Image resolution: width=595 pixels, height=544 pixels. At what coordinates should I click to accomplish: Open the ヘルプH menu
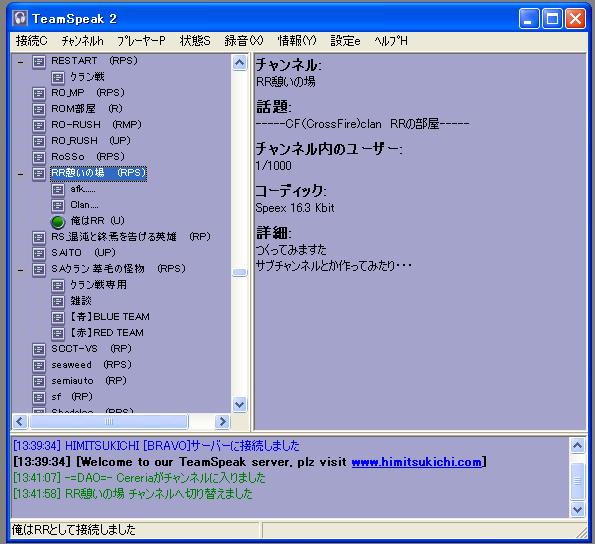[x=391, y=41]
